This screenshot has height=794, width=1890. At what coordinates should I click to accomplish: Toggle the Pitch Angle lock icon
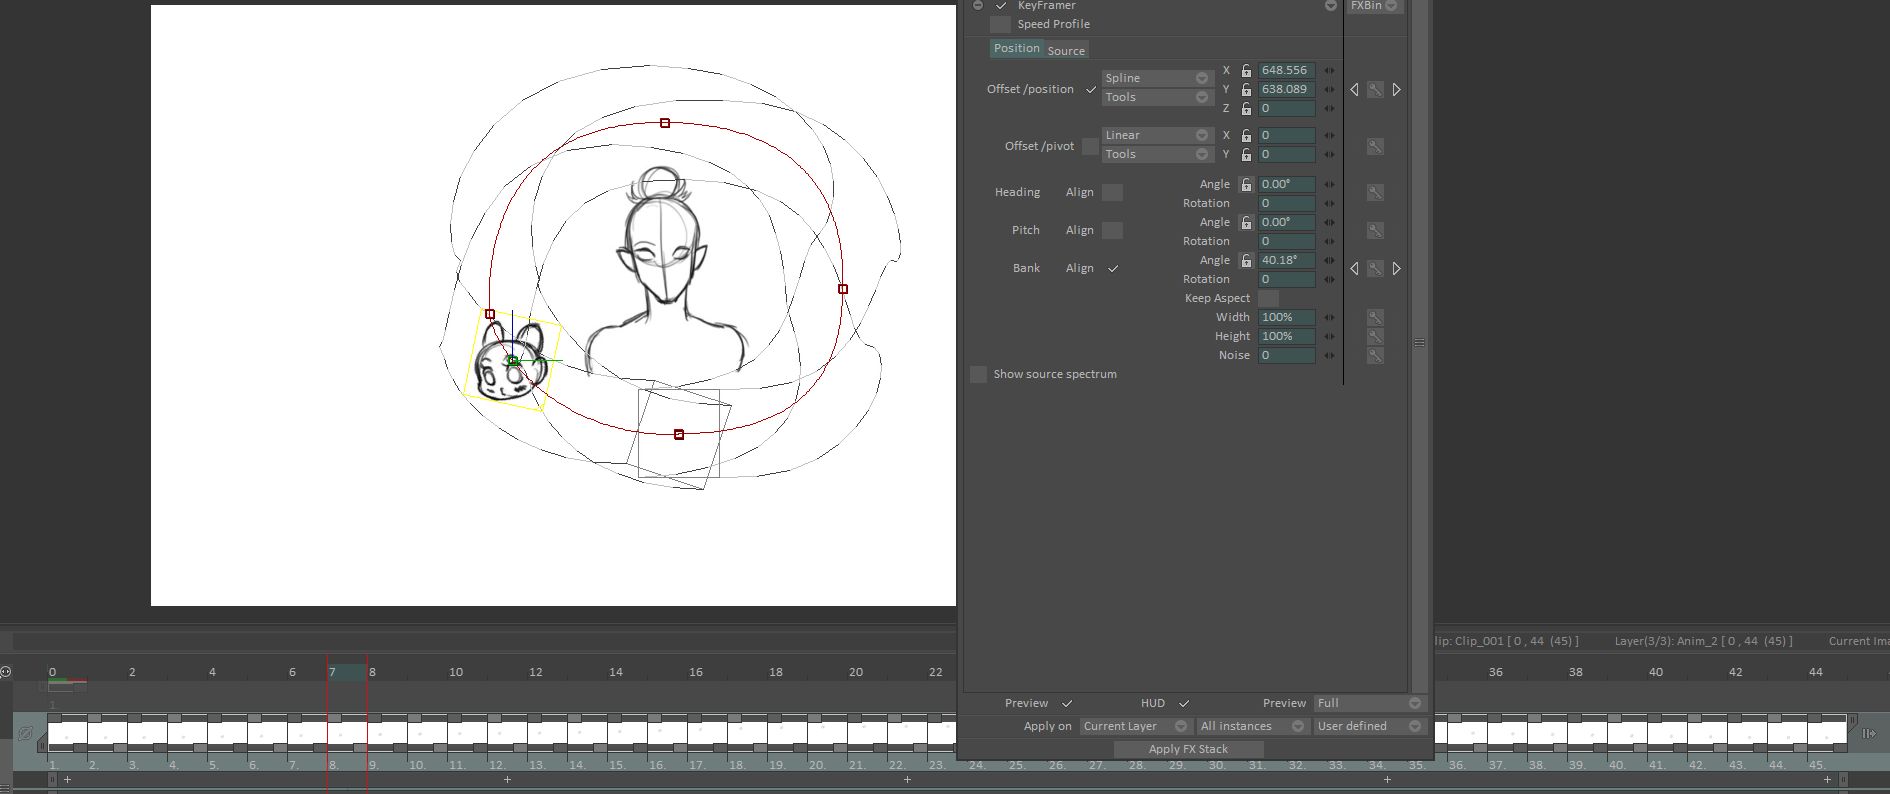click(1246, 223)
